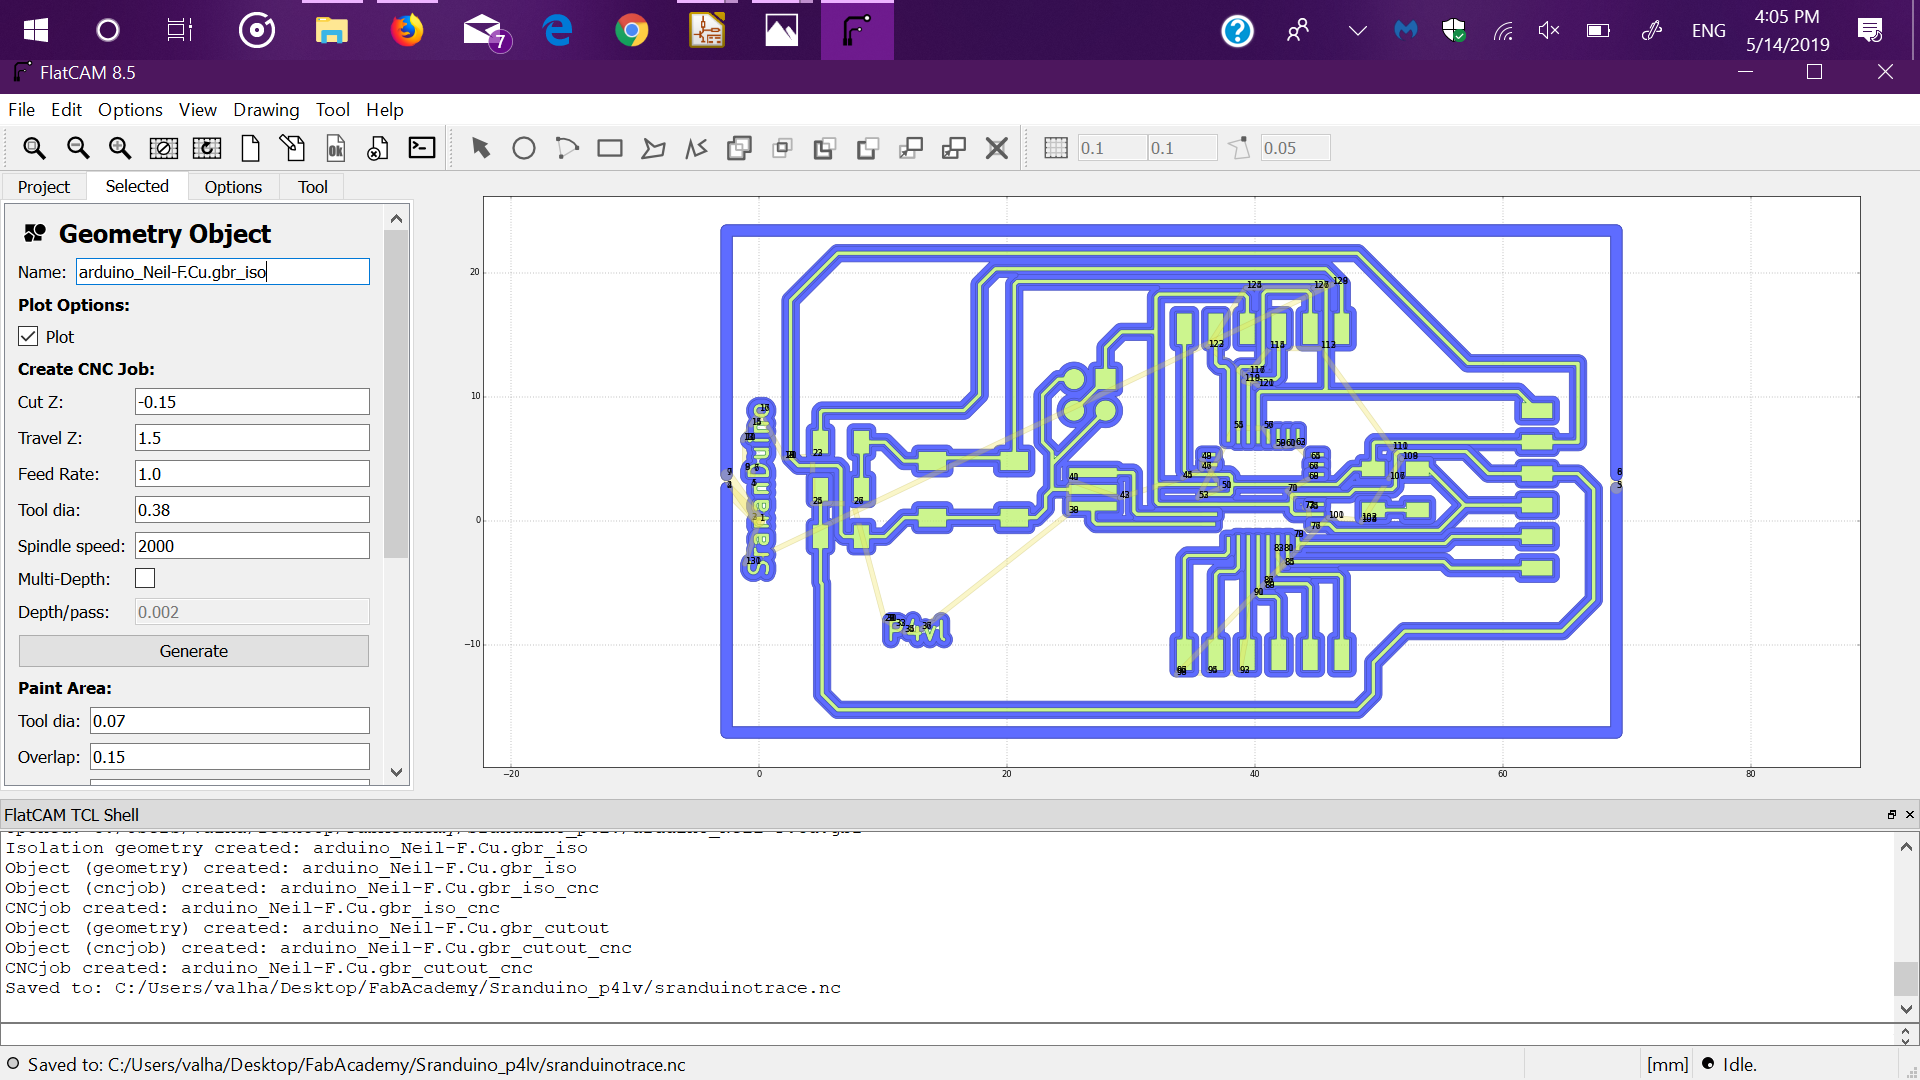This screenshot has height=1080, width=1920.
Task: Uncheck the Plot checkbox
Action: point(28,337)
